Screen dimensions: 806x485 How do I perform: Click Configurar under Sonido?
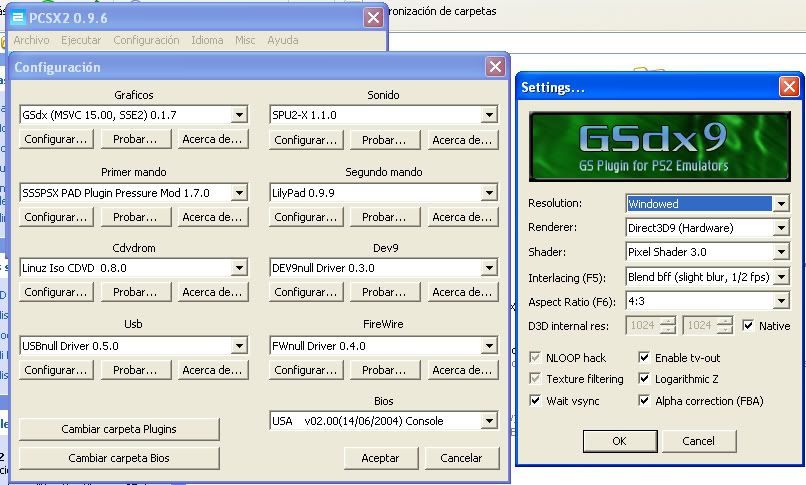click(x=306, y=140)
